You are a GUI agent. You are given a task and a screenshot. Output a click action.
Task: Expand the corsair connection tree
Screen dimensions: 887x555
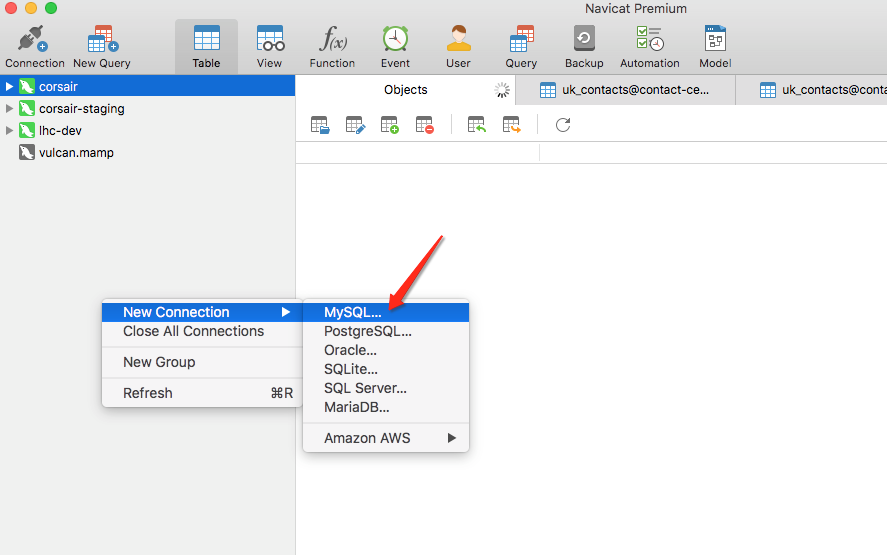(x=9, y=87)
